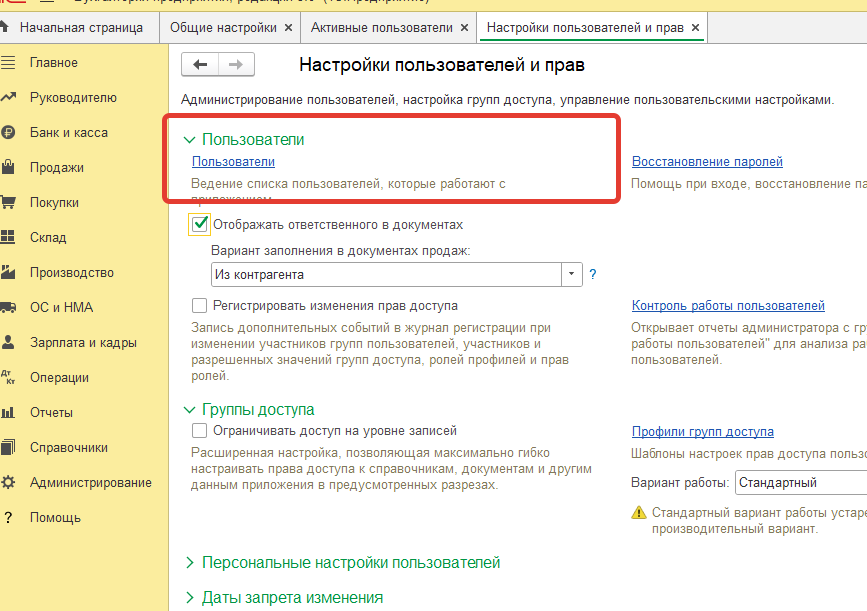The width and height of the screenshot is (867, 611).
Task: Click the home icon of Начальная страница
Action: pos(4,27)
